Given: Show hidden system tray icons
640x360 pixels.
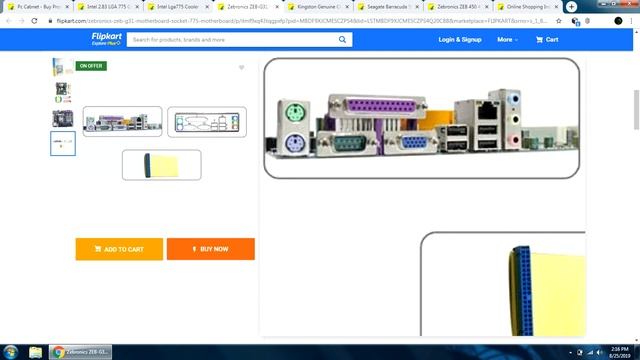Looking at the screenshot, I should [x=570, y=353].
